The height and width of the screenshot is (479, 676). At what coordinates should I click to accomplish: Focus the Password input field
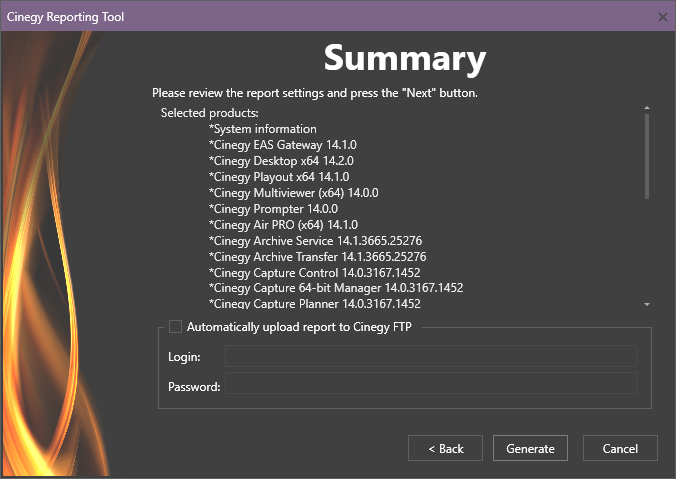[x=431, y=383]
